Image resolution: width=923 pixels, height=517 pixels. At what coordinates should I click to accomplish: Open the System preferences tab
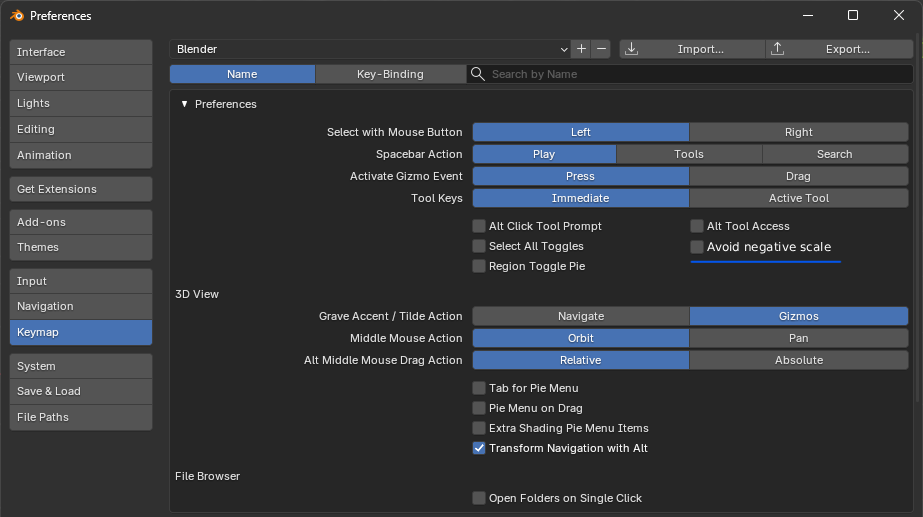[x=81, y=366]
